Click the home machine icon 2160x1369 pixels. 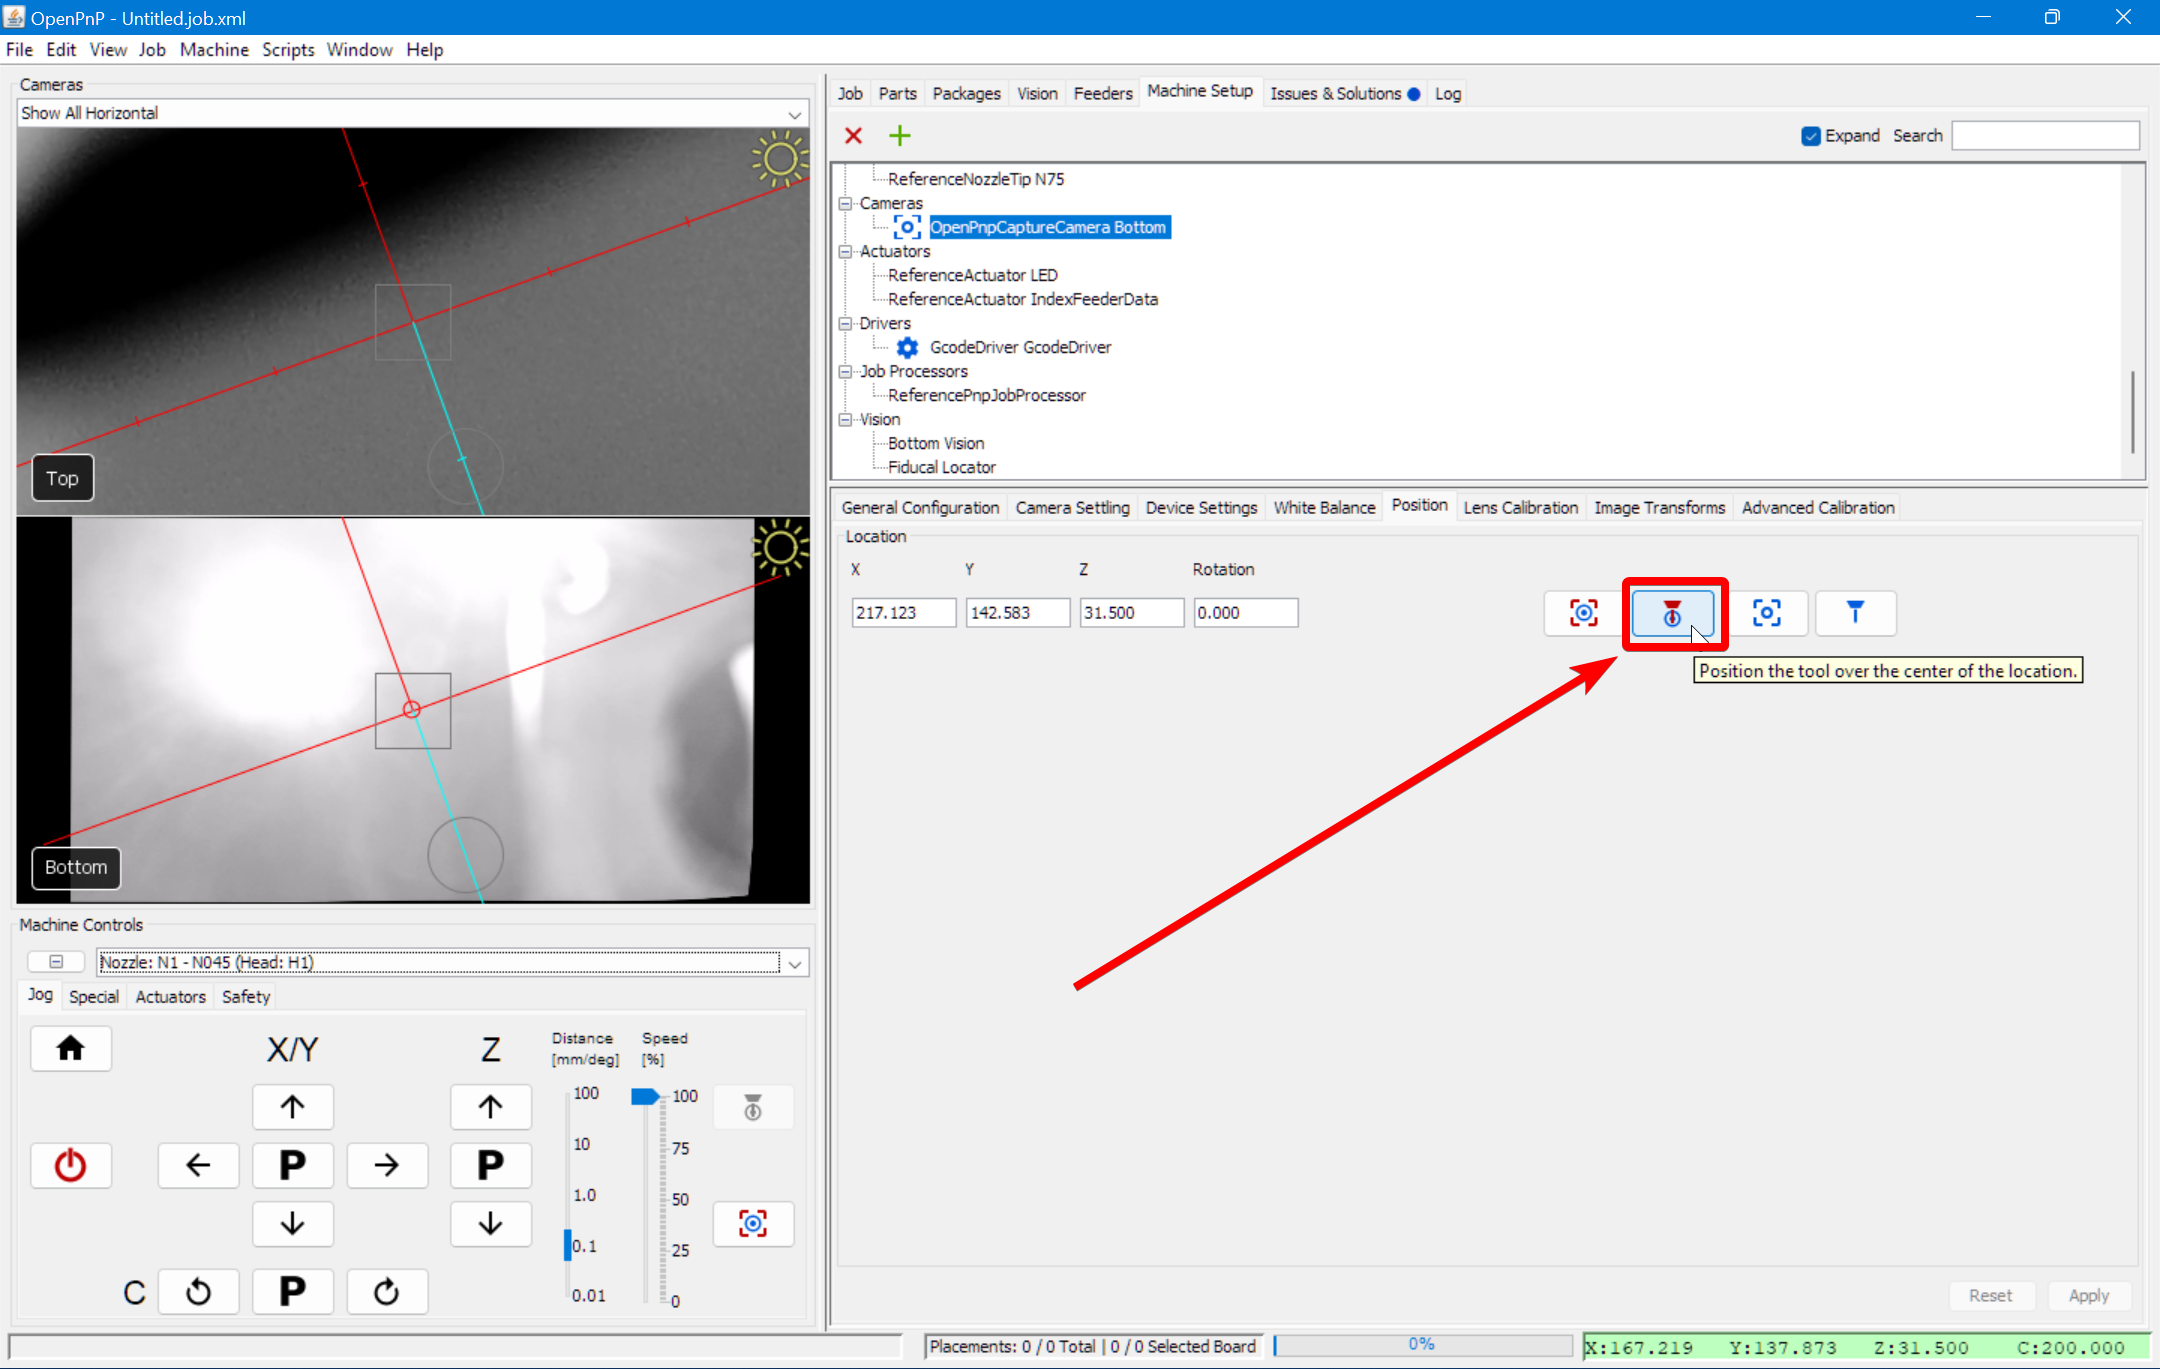(x=70, y=1048)
